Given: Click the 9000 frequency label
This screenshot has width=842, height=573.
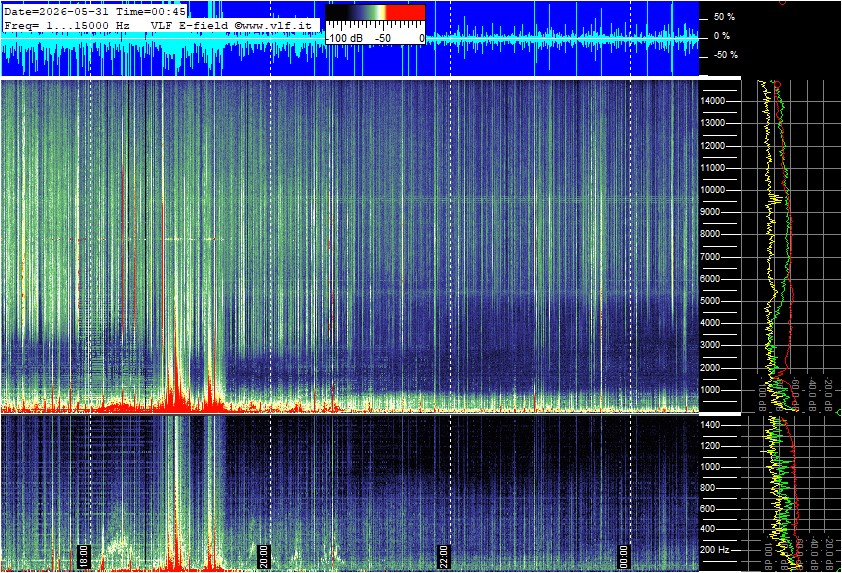Looking at the screenshot, I should tap(710, 212).
